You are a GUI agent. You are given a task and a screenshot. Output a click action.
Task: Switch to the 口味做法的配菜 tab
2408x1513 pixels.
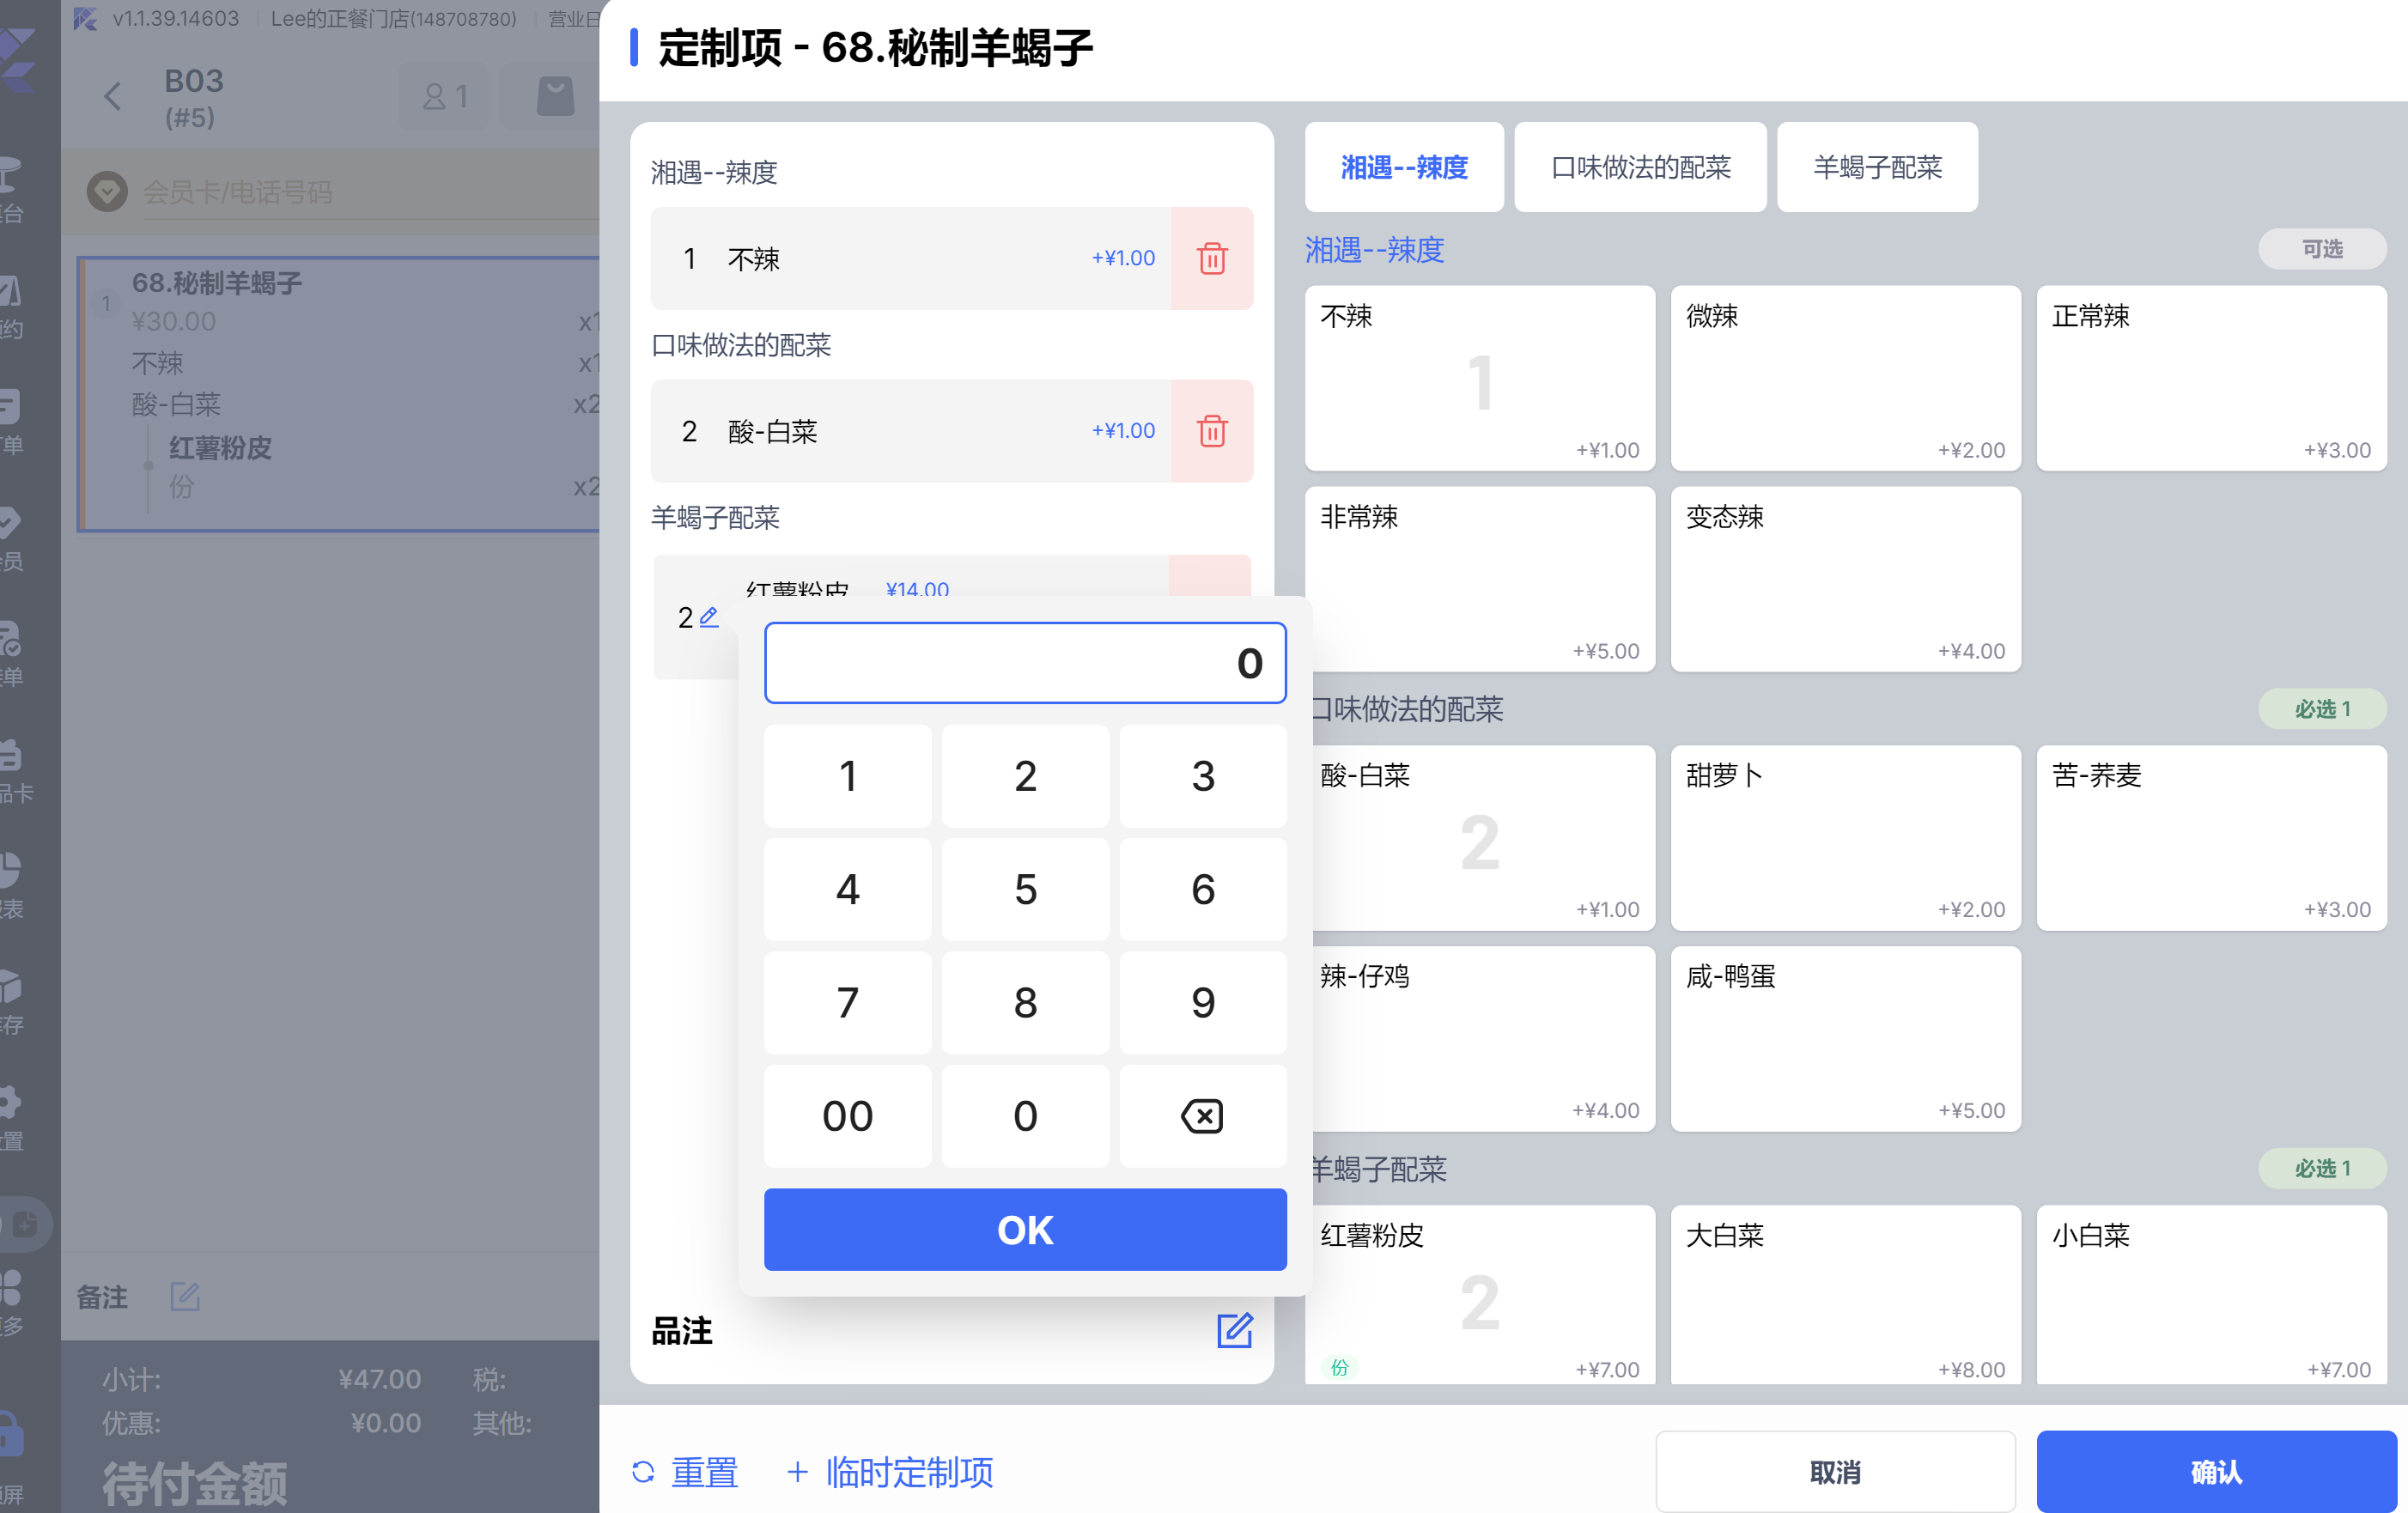point(1639,167)
